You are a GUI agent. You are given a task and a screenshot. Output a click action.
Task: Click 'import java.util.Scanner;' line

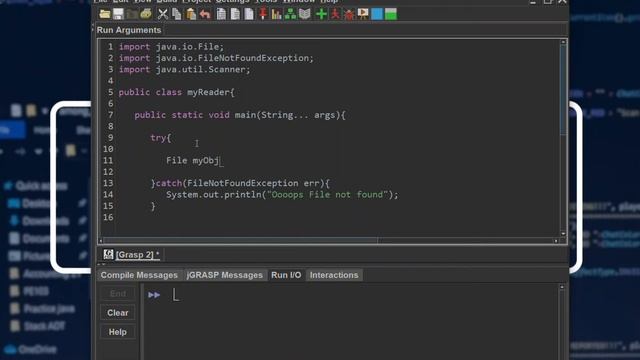184,70
